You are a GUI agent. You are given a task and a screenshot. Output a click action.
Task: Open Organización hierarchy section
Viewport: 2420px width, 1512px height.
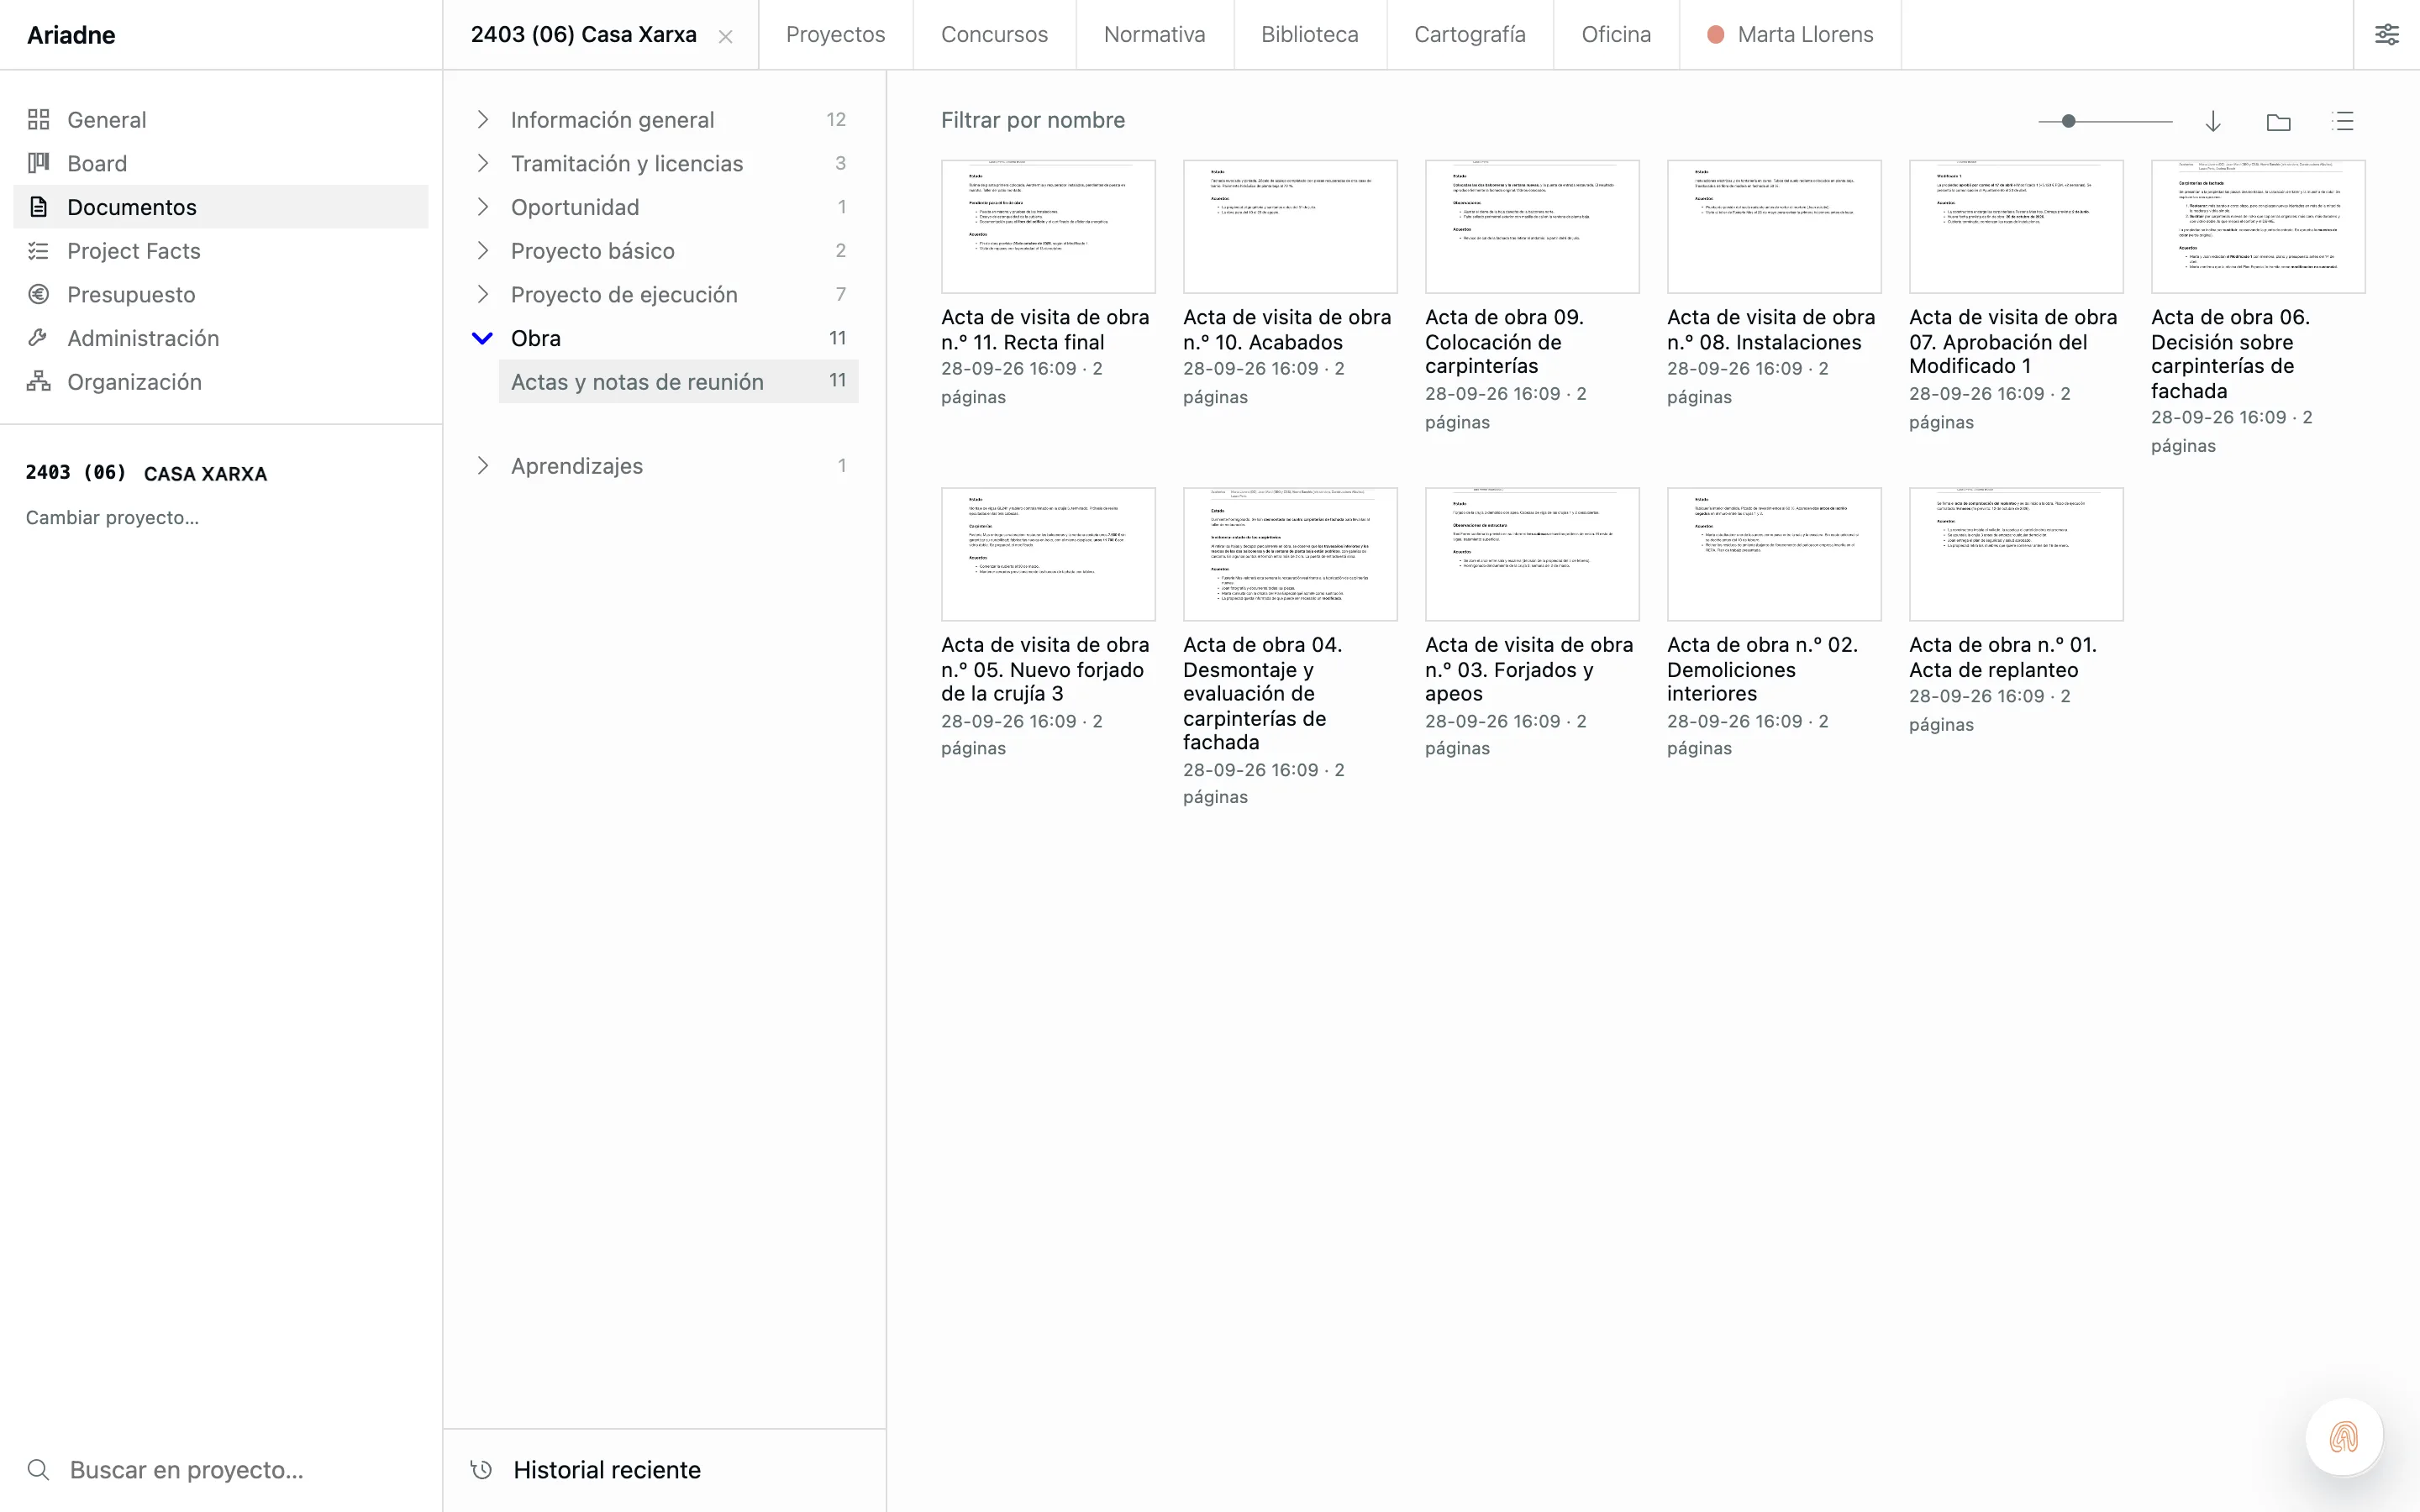pyautogui.click(x=220, y=382)
